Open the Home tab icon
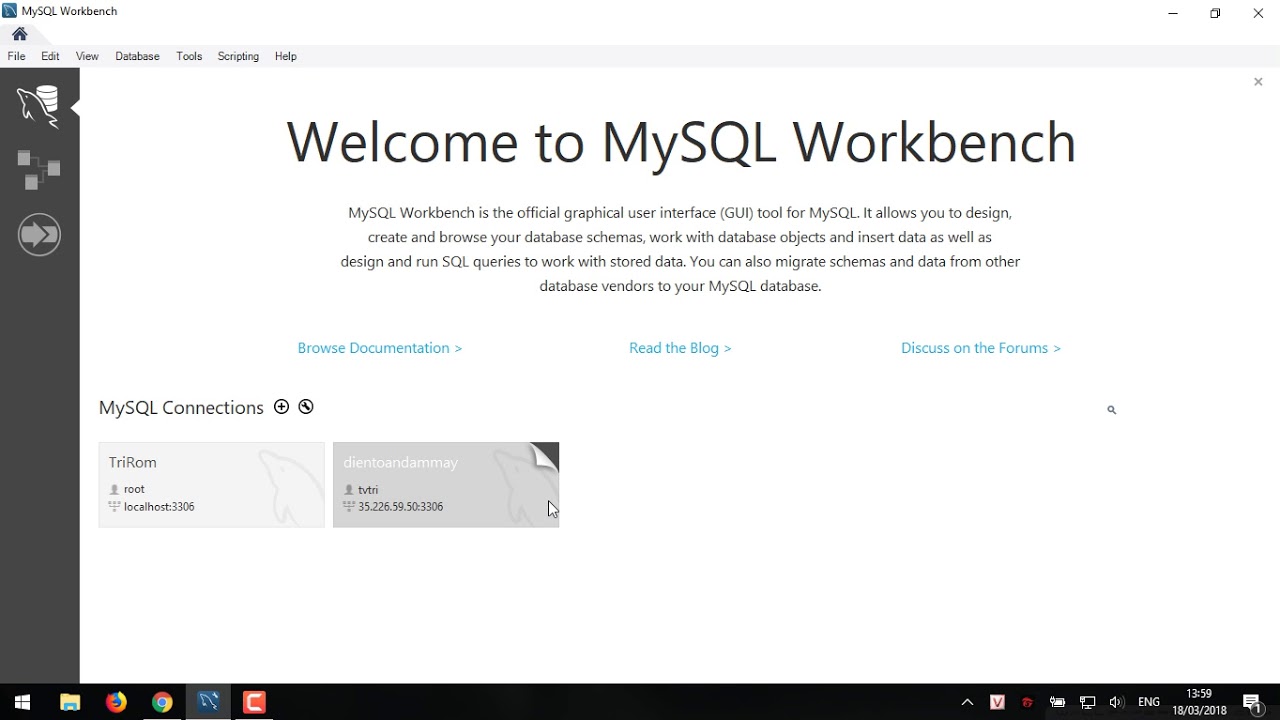The height and width of the screenshot is (720, 1280). point(20,34)
